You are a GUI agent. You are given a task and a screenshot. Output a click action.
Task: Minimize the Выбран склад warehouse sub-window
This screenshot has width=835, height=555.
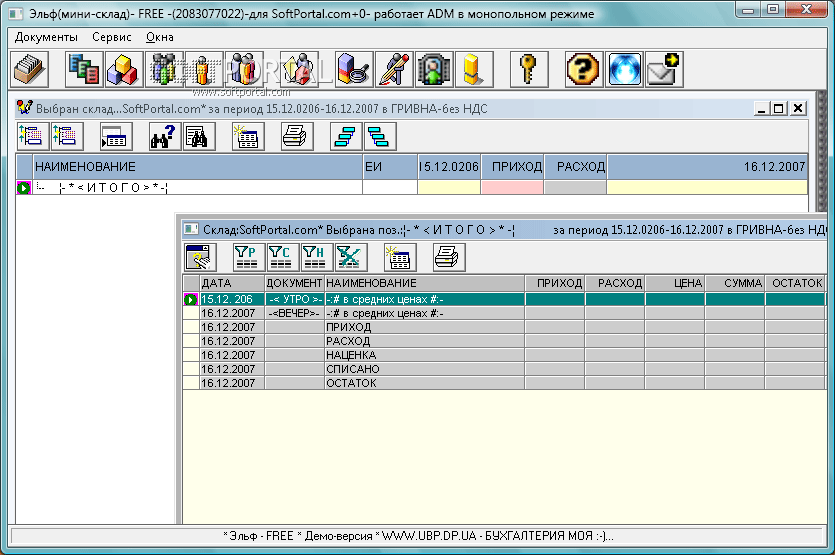pos(762,109)
